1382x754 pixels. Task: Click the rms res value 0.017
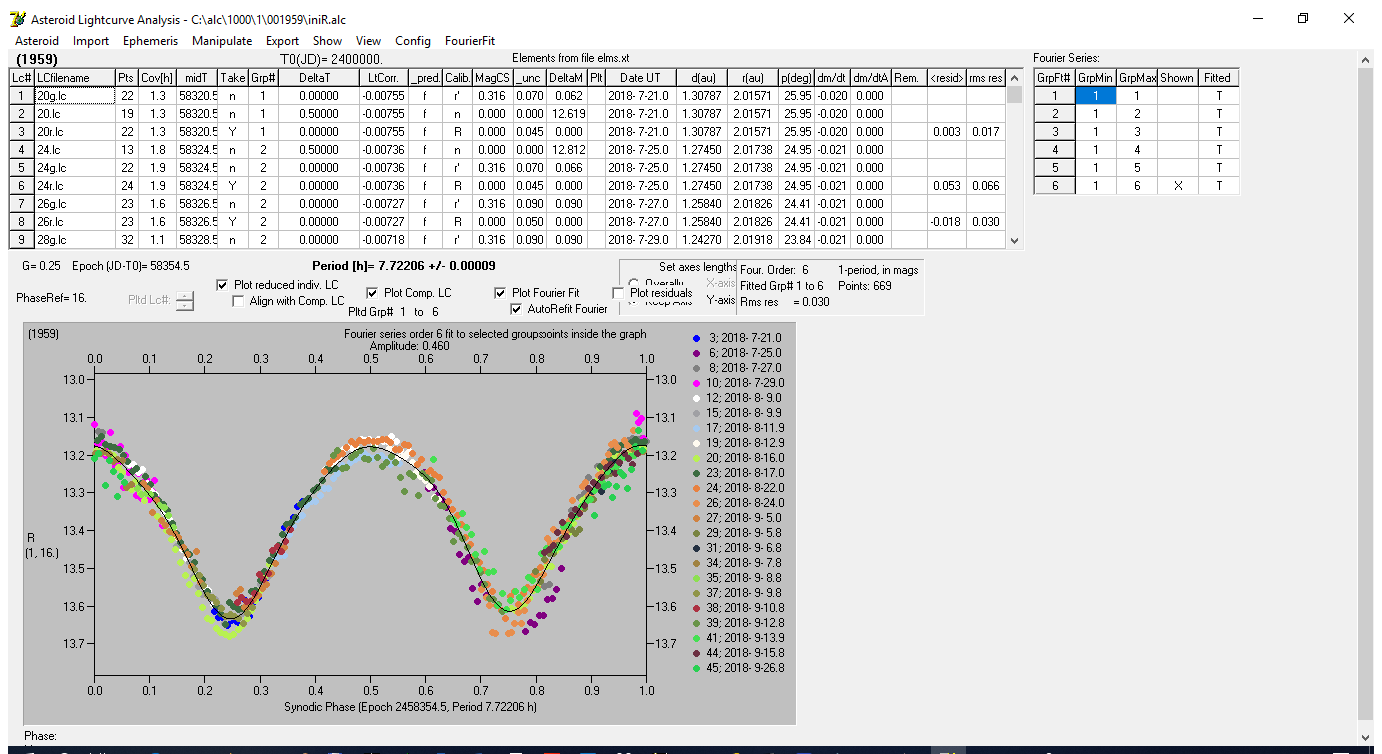[x=986, y=132]
